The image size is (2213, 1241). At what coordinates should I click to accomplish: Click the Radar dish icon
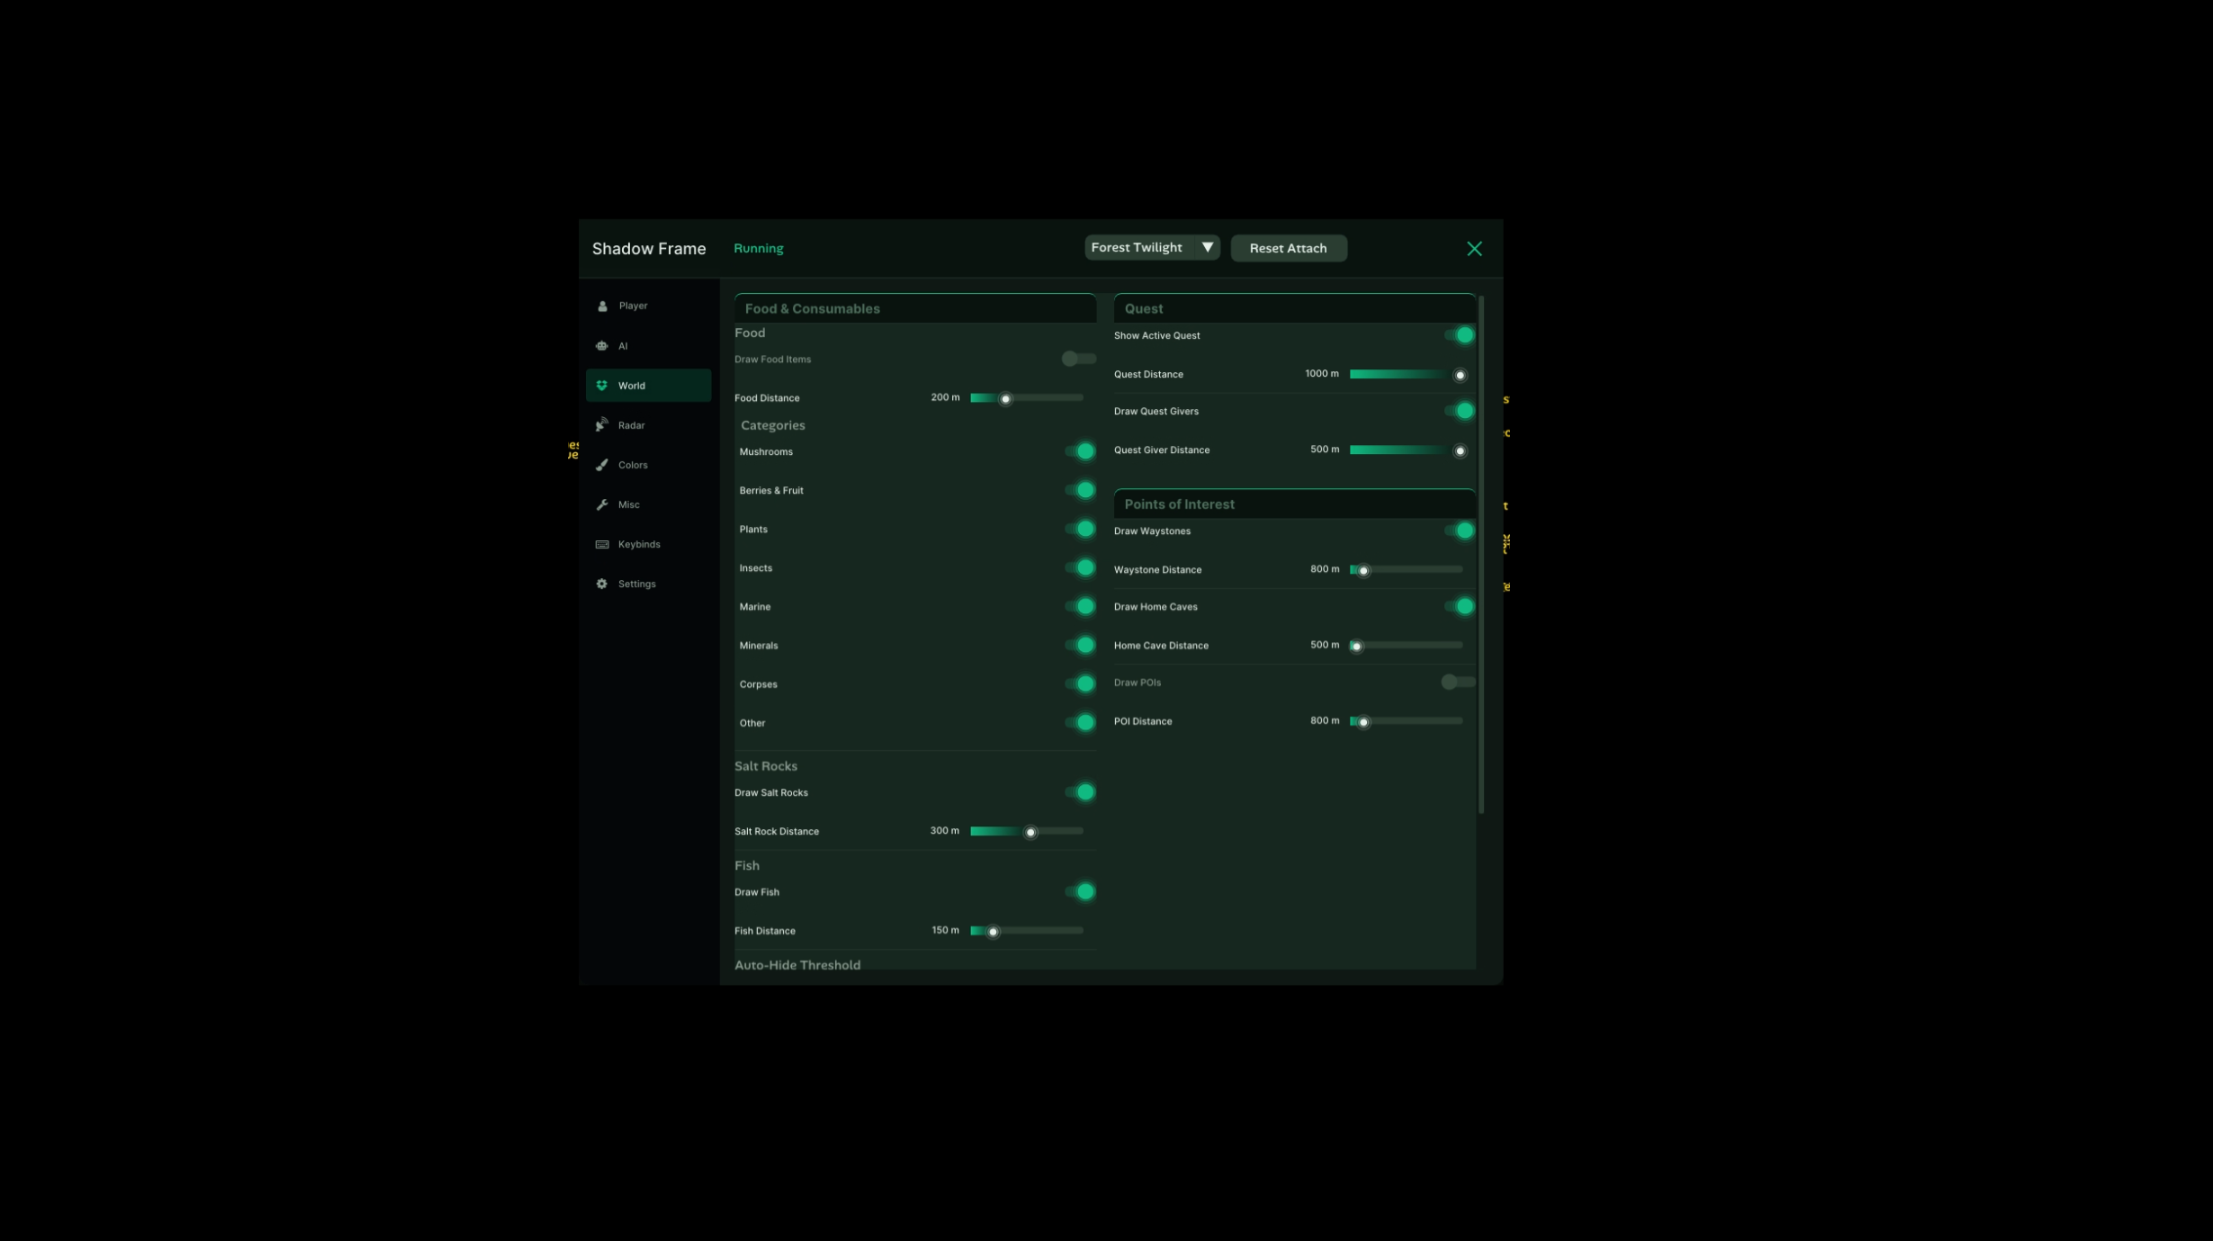(602, 425)
